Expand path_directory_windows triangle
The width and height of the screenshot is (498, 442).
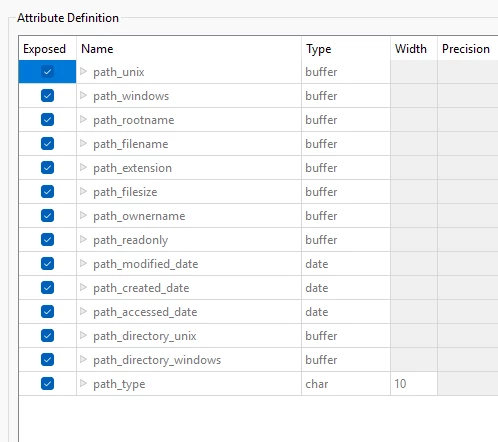(83, 359)
